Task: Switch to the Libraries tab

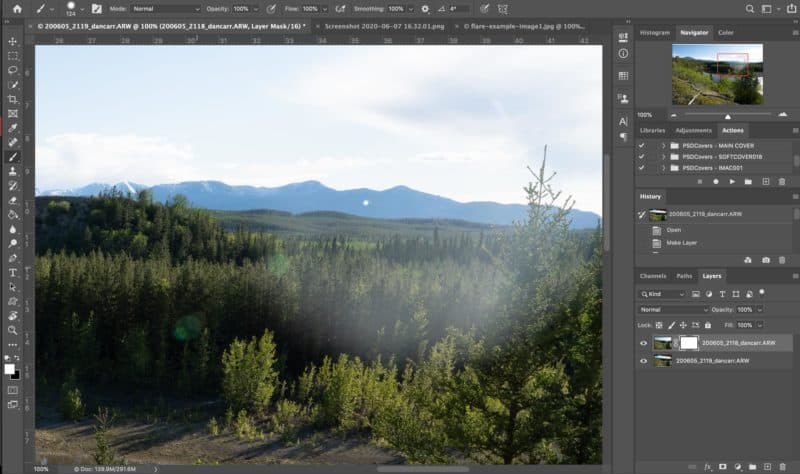Action: [653, 131]
